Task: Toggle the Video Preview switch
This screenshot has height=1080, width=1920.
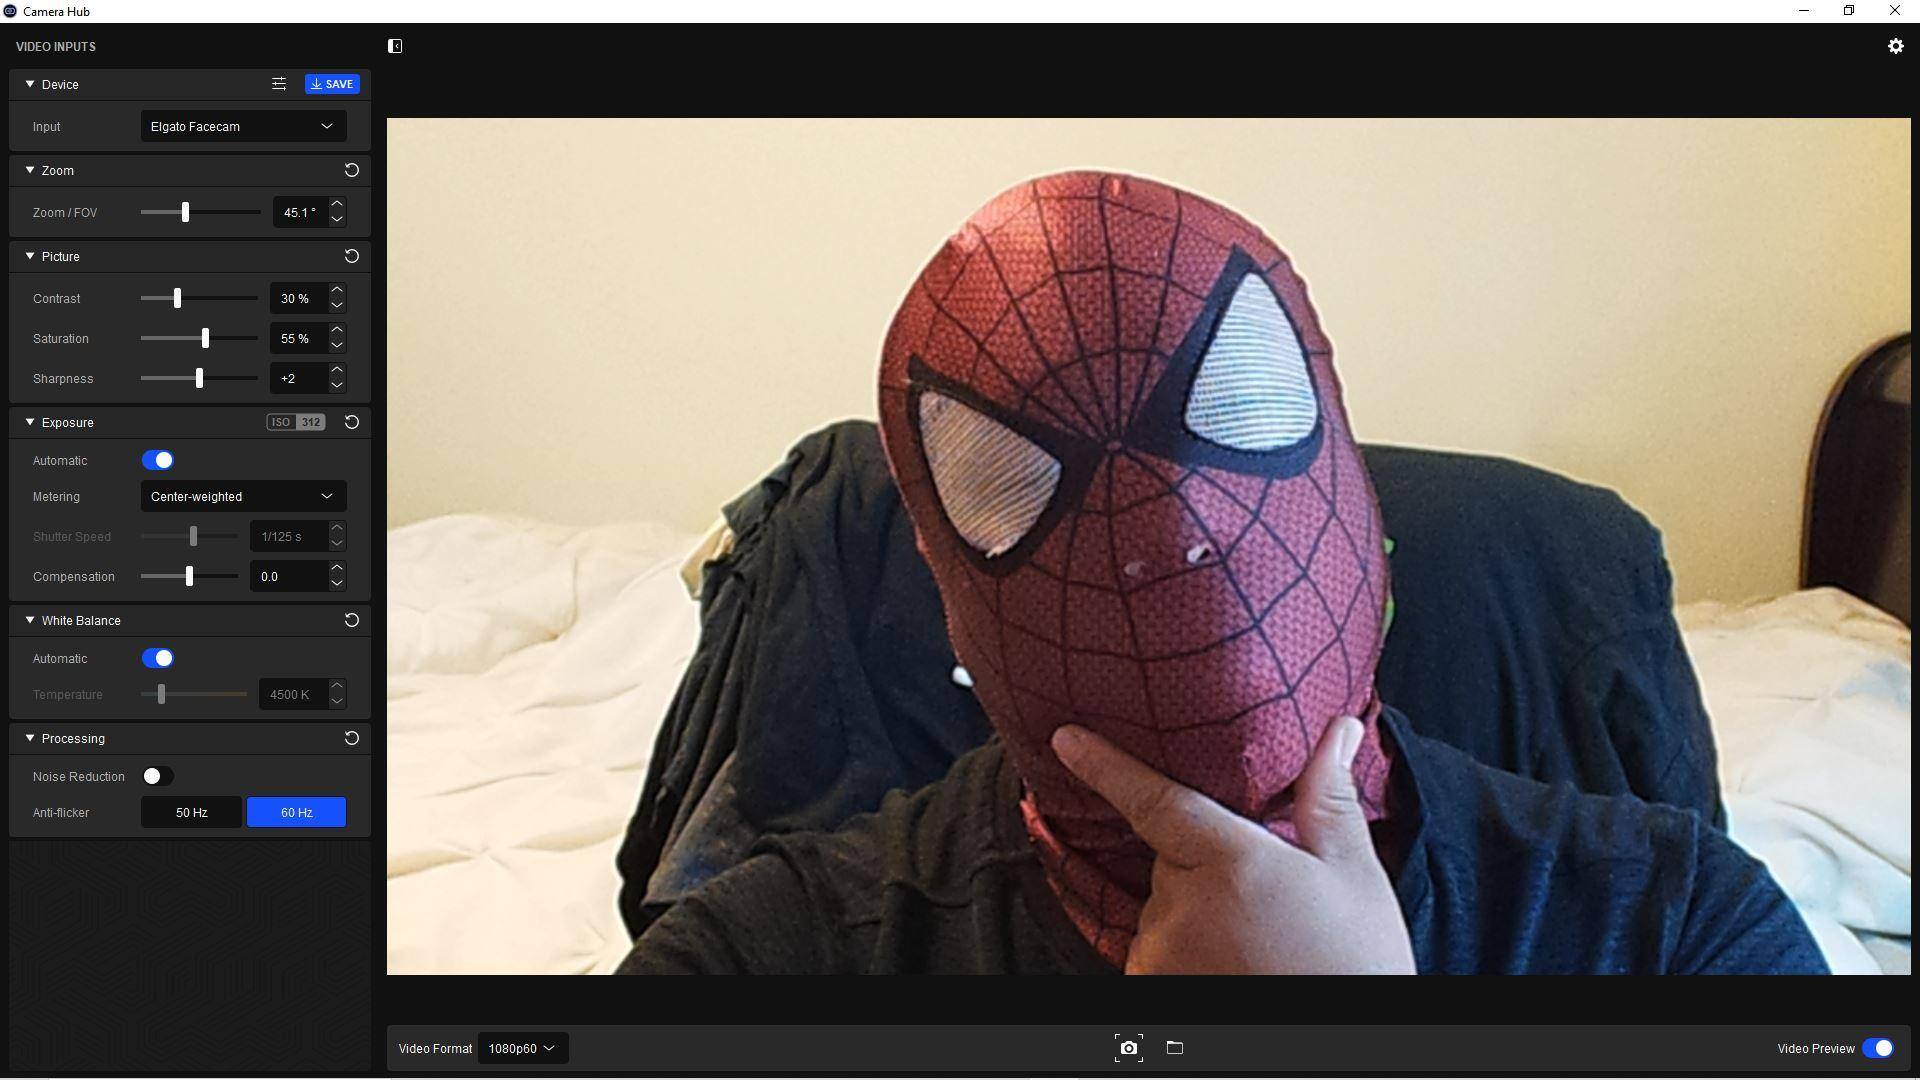Action: (x=1877, y=1048)
